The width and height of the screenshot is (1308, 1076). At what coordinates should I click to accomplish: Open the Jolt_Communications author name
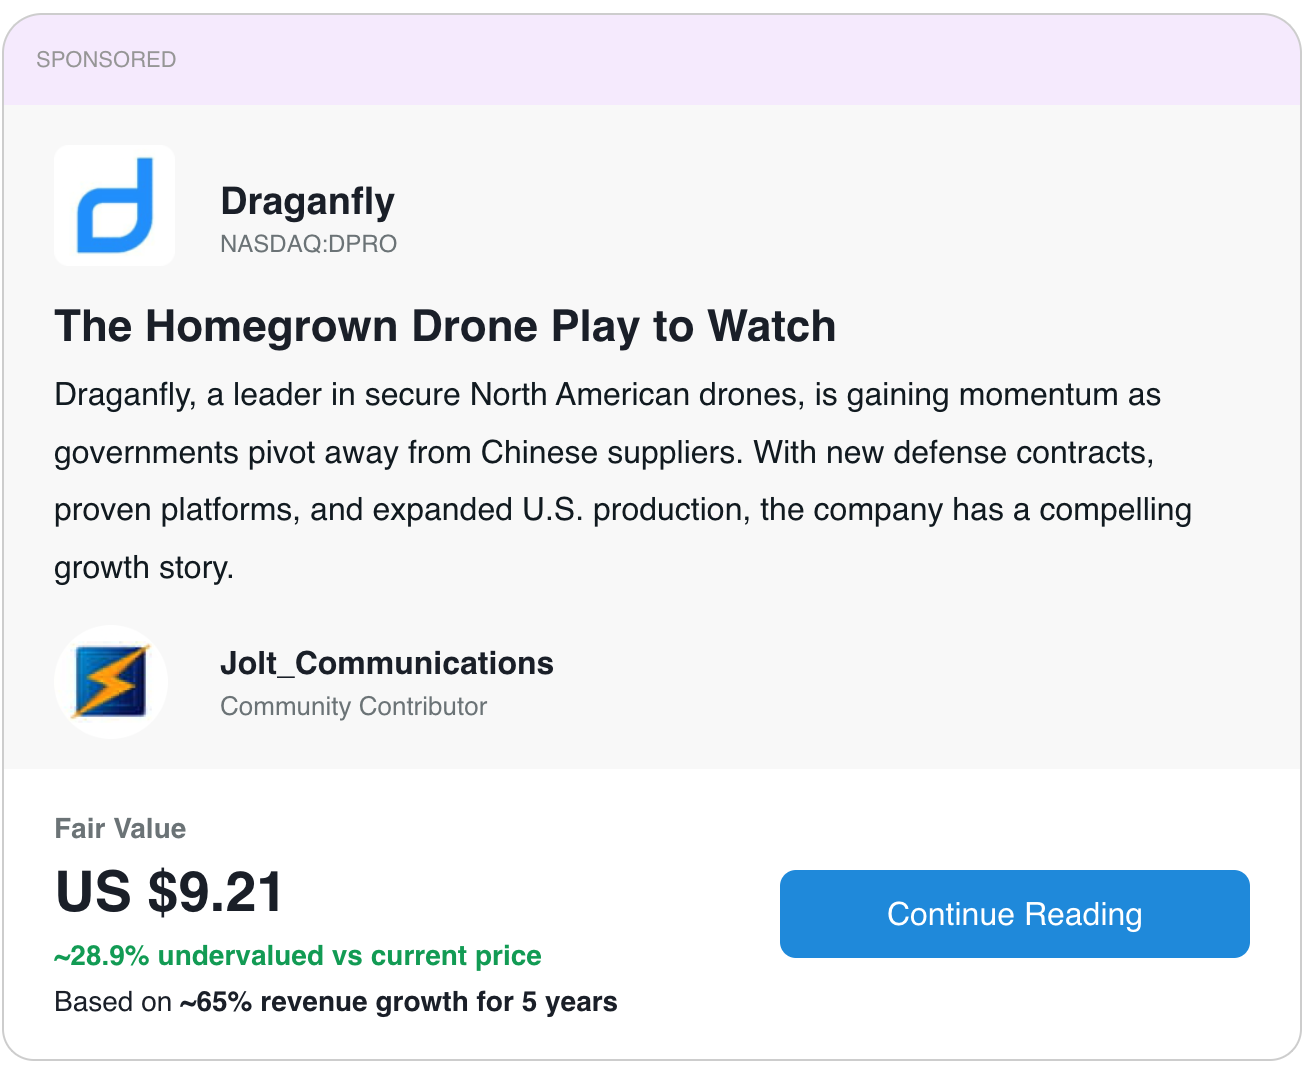coord(386,663)
